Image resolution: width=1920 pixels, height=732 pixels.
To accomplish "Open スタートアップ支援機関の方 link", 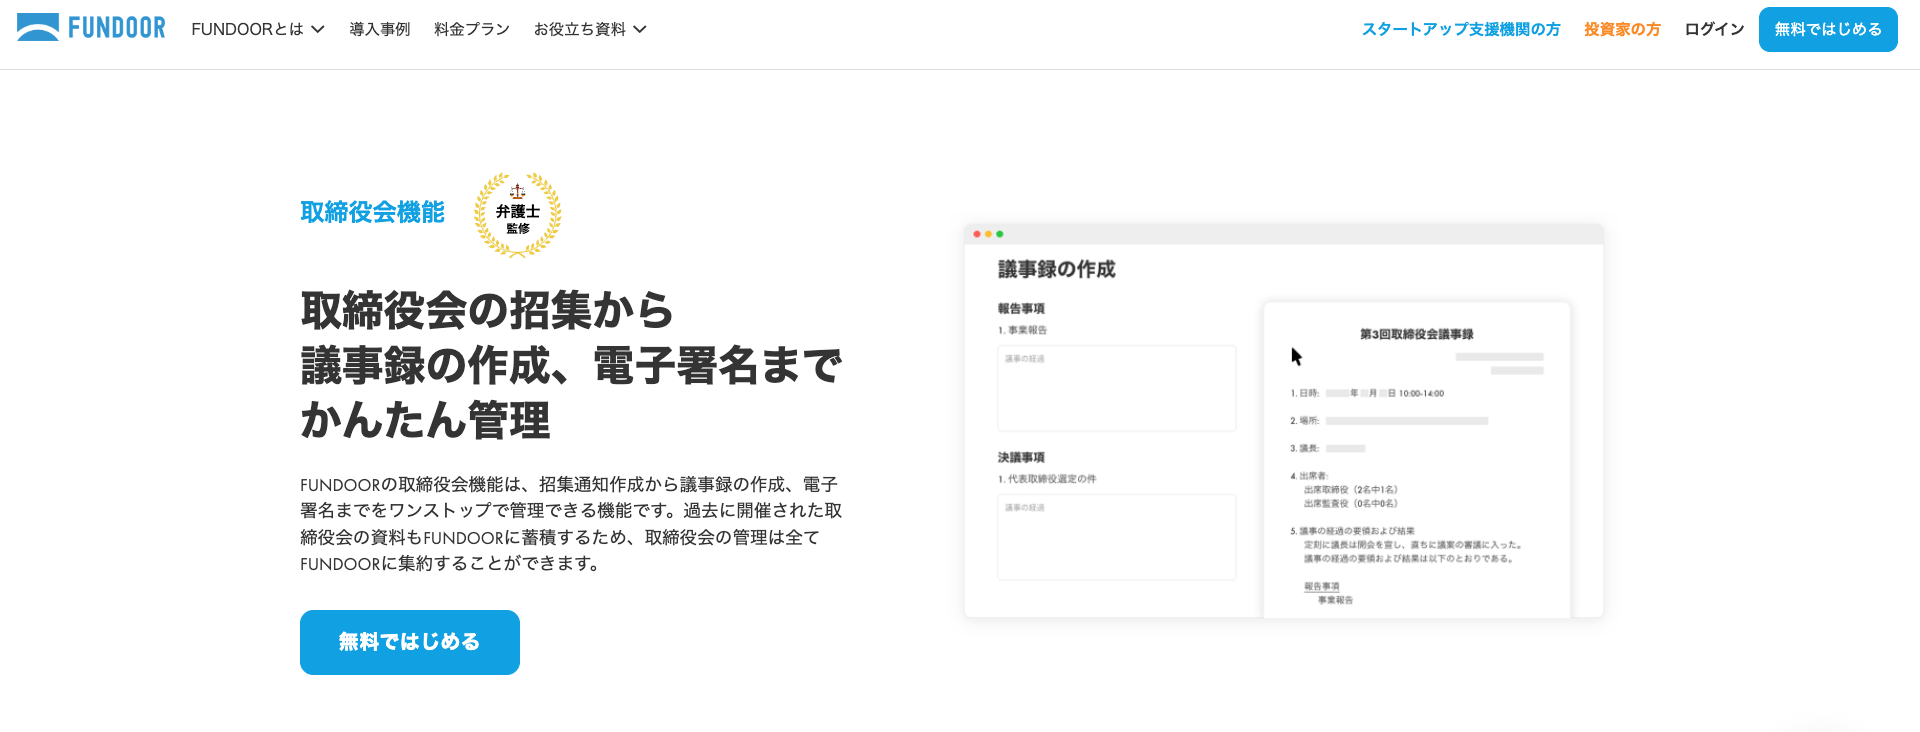I will [x=1461, y=30].
